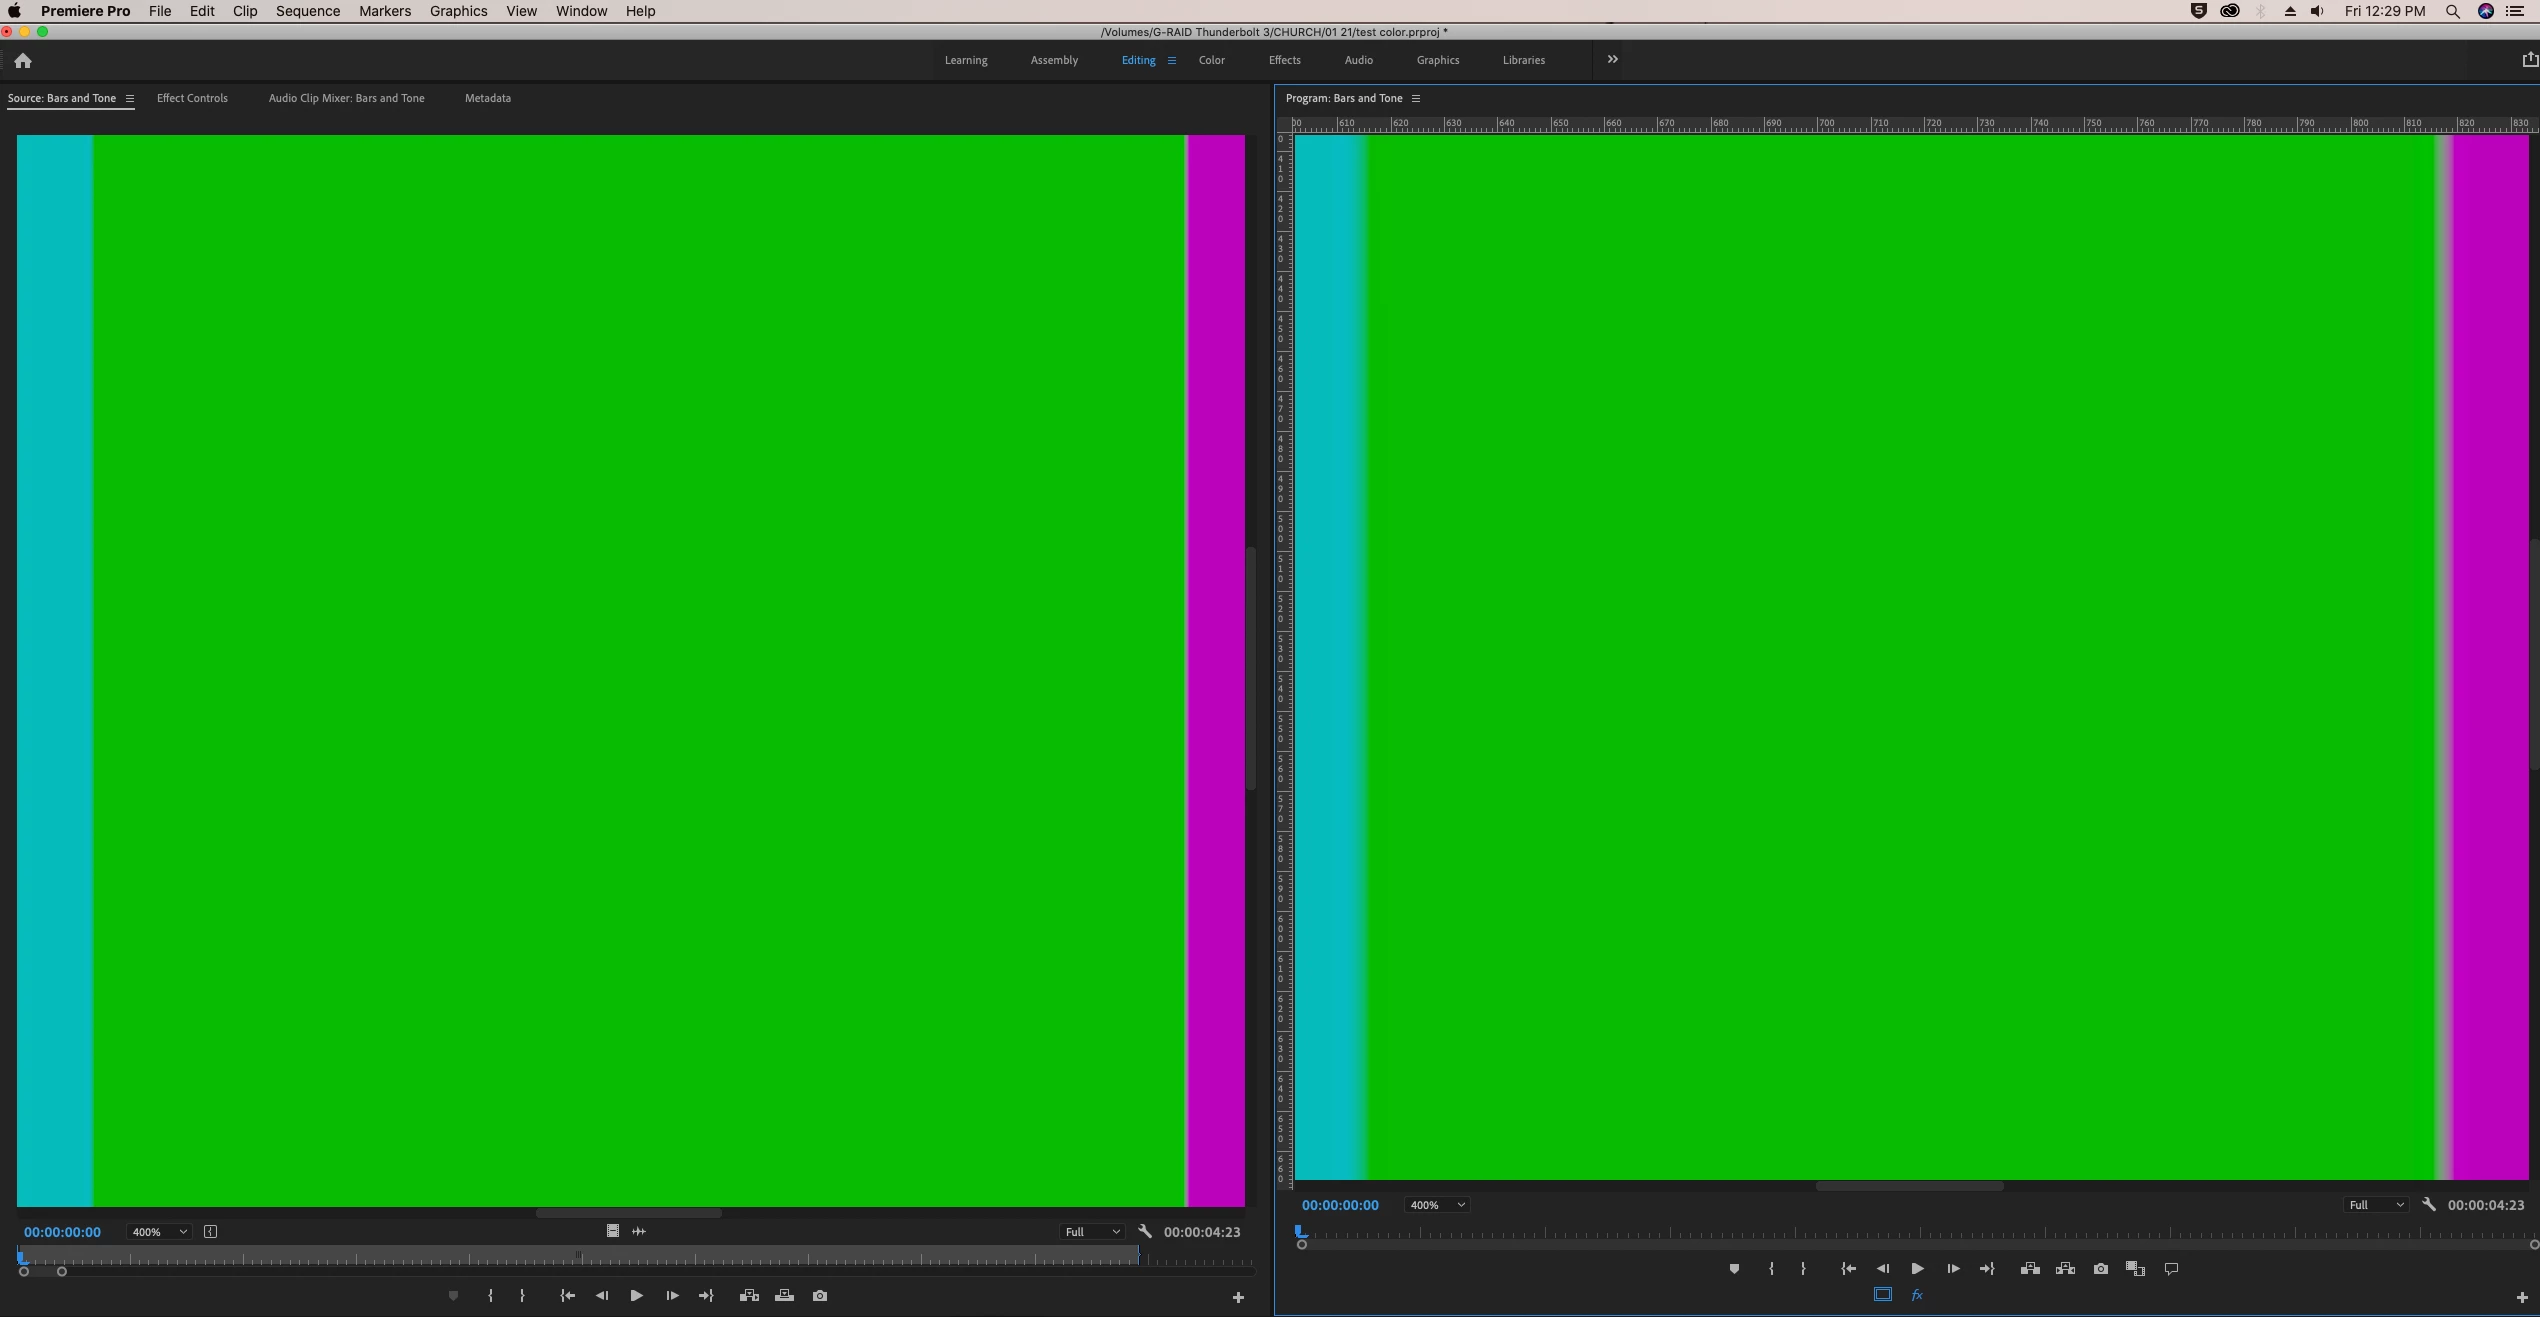Play in the Program monitor

pyautogui.click(x=1917, y=1269)
